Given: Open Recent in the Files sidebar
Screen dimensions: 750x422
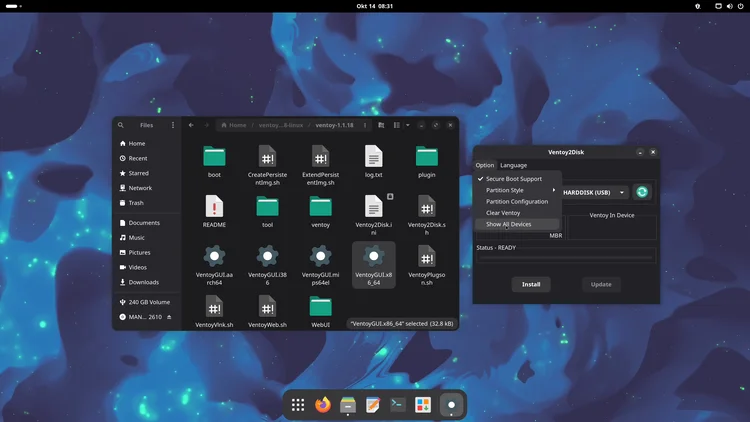Looking at the screenshot, I should [147, 158].
